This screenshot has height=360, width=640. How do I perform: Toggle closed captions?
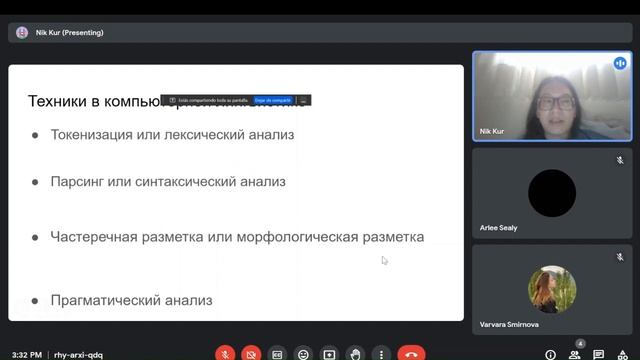click(277, 354)
